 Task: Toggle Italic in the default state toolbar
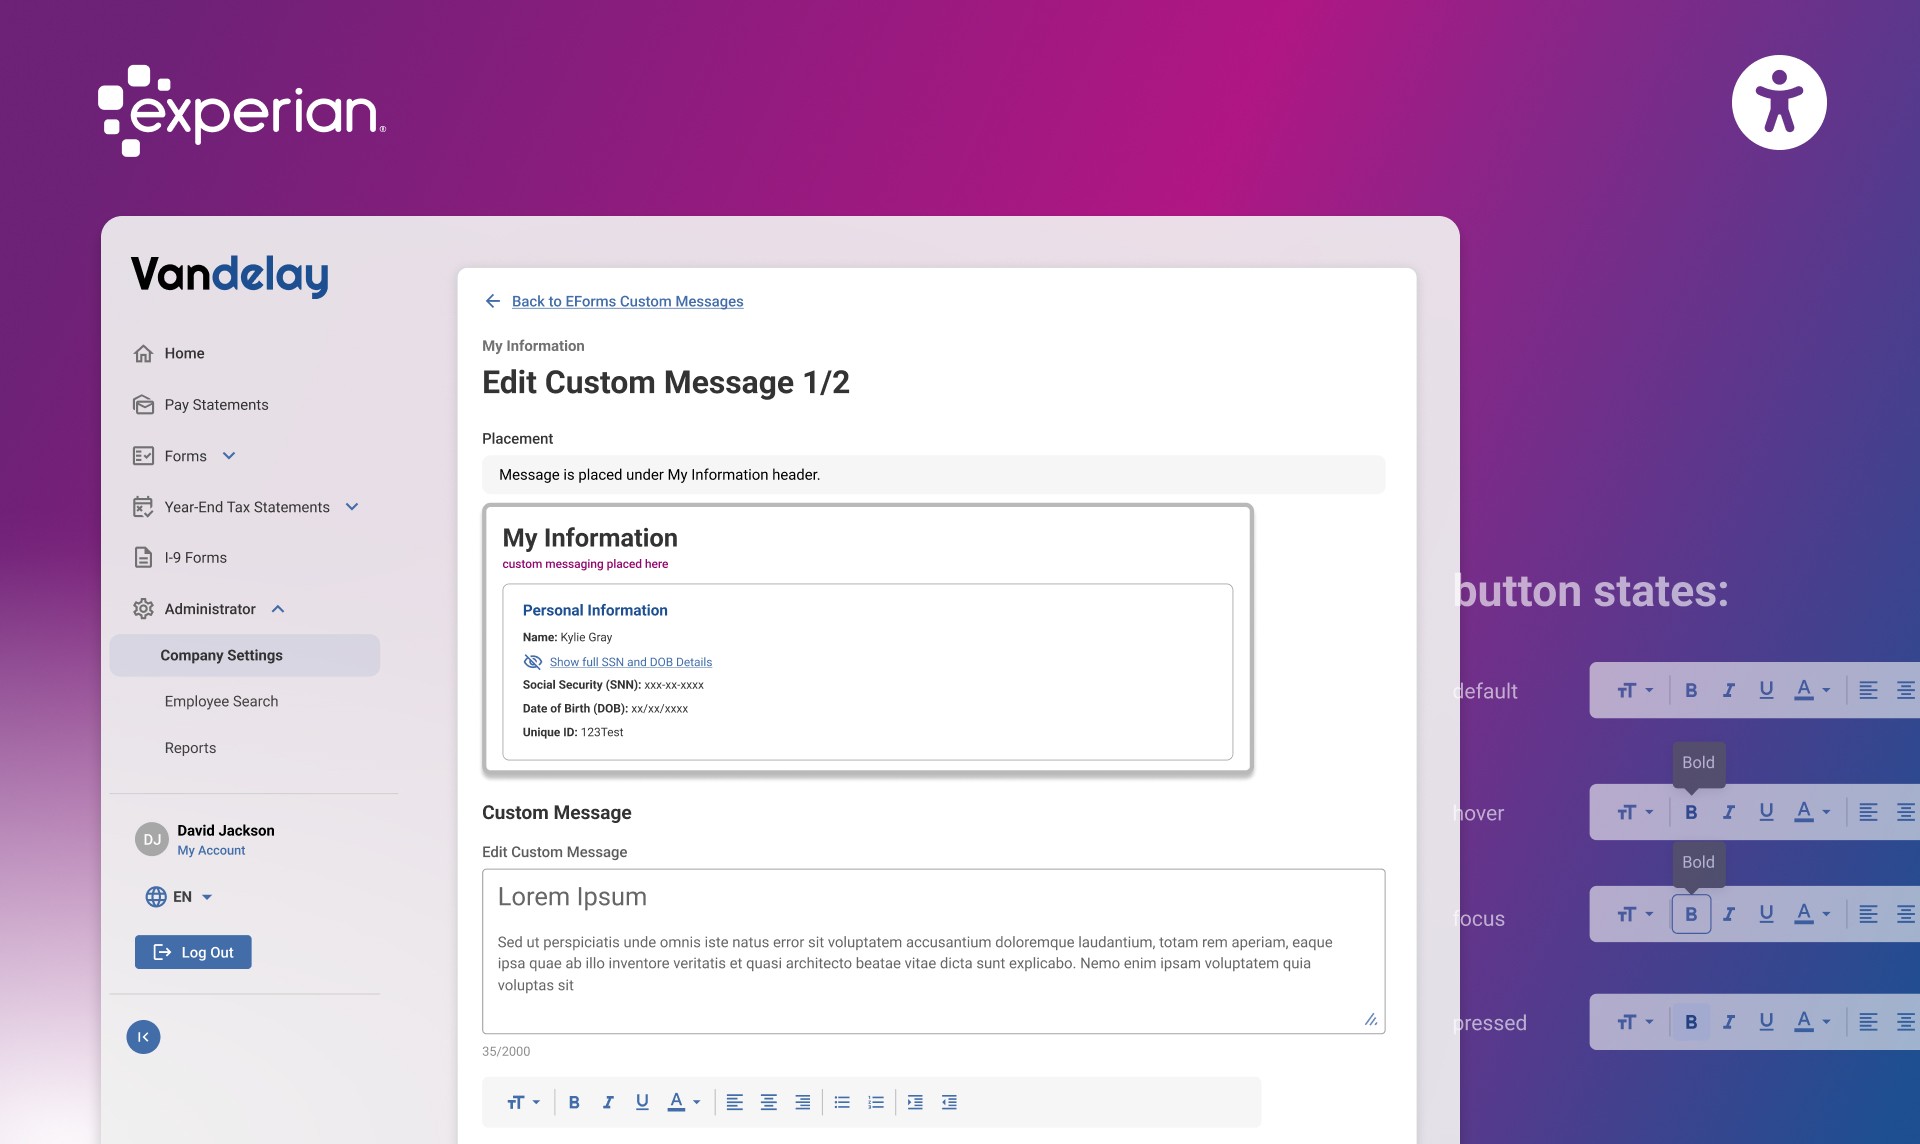click(1728, 690)
